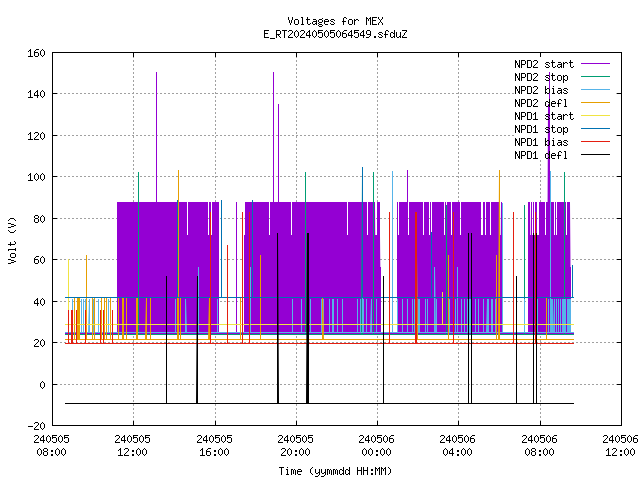Screen dimensions: 640x480
Task: Click the red NPD1 bias legend line
Action: (x=595, y=142)
